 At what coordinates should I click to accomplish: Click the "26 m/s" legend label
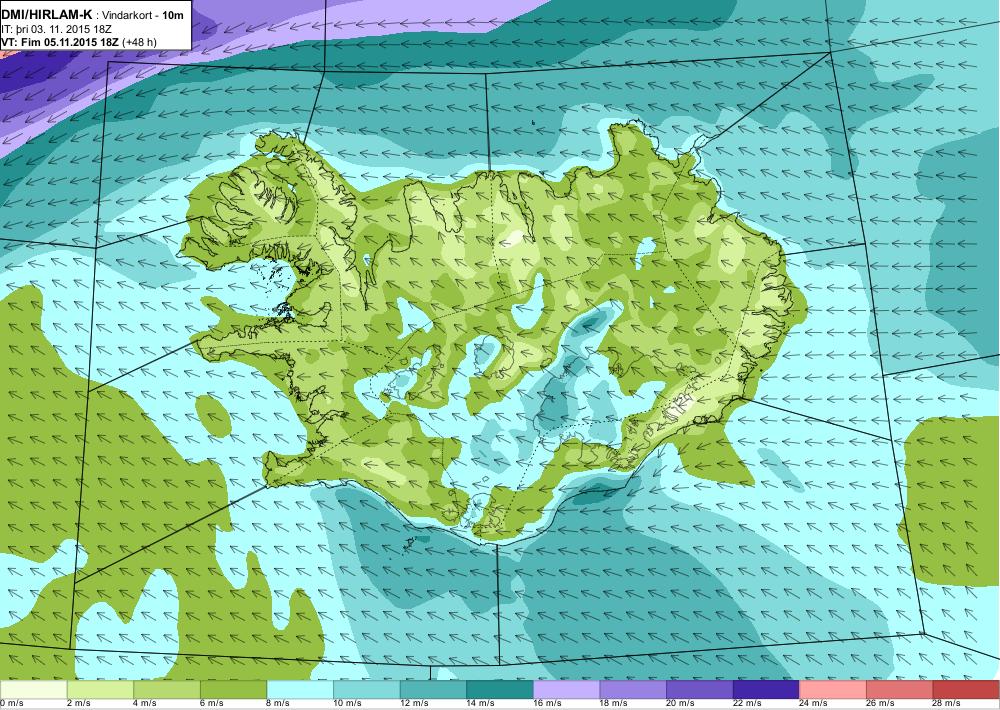[x=881, y=704]
